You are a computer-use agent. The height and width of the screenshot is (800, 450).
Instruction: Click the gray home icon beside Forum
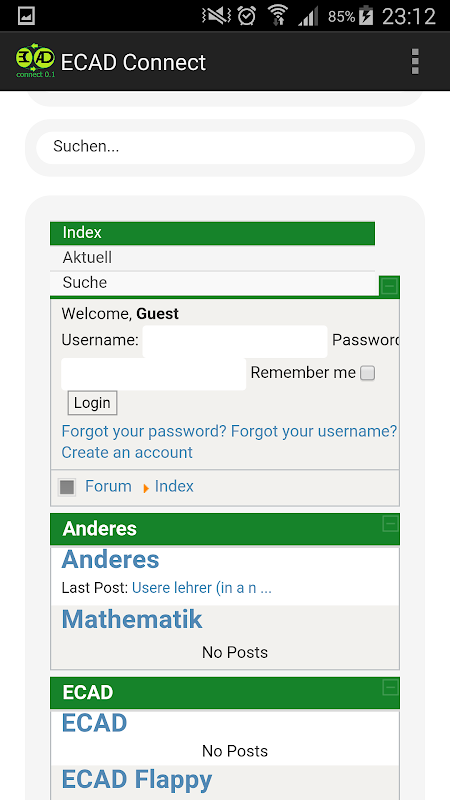(x=67, y=487)
